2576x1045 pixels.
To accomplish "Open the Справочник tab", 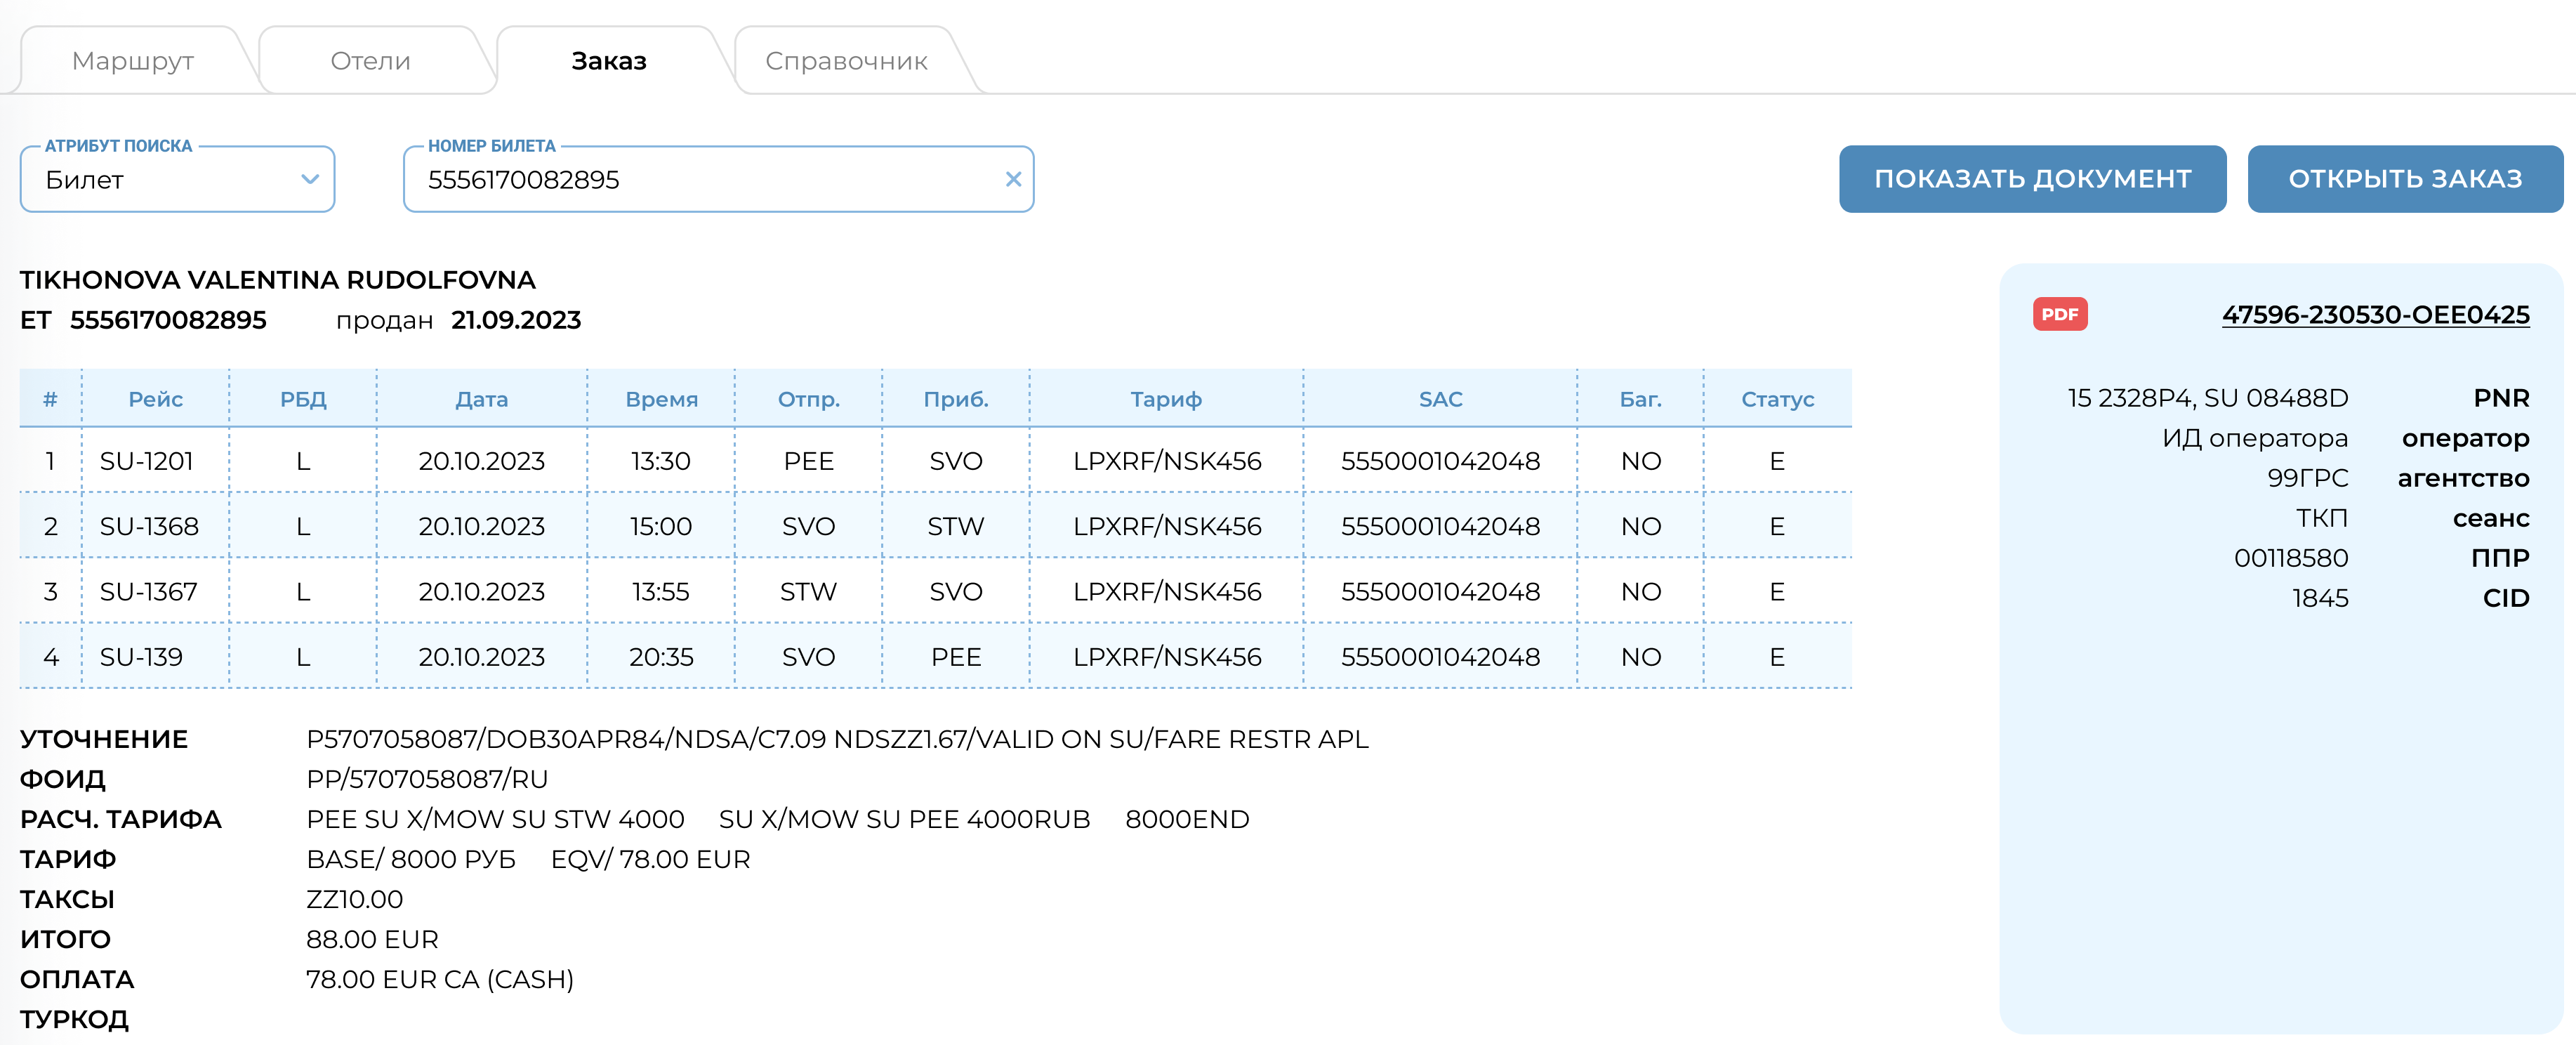I will [846, 61].
